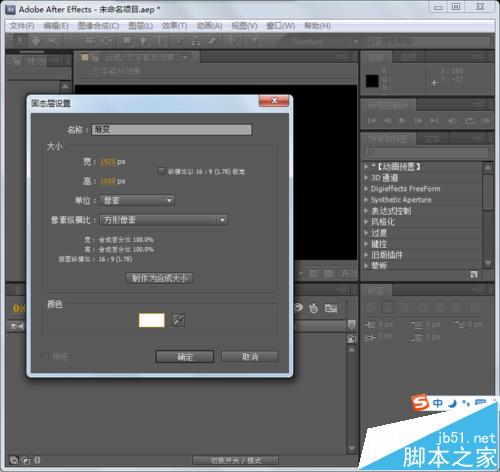Click the graph icon right of the stopwatch
500x472 pixels.
(x=331, y=308)
